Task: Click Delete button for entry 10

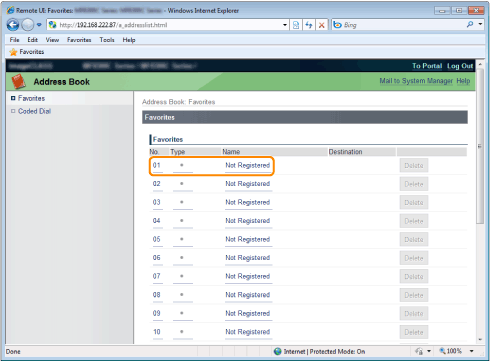Action: point(414,332)
